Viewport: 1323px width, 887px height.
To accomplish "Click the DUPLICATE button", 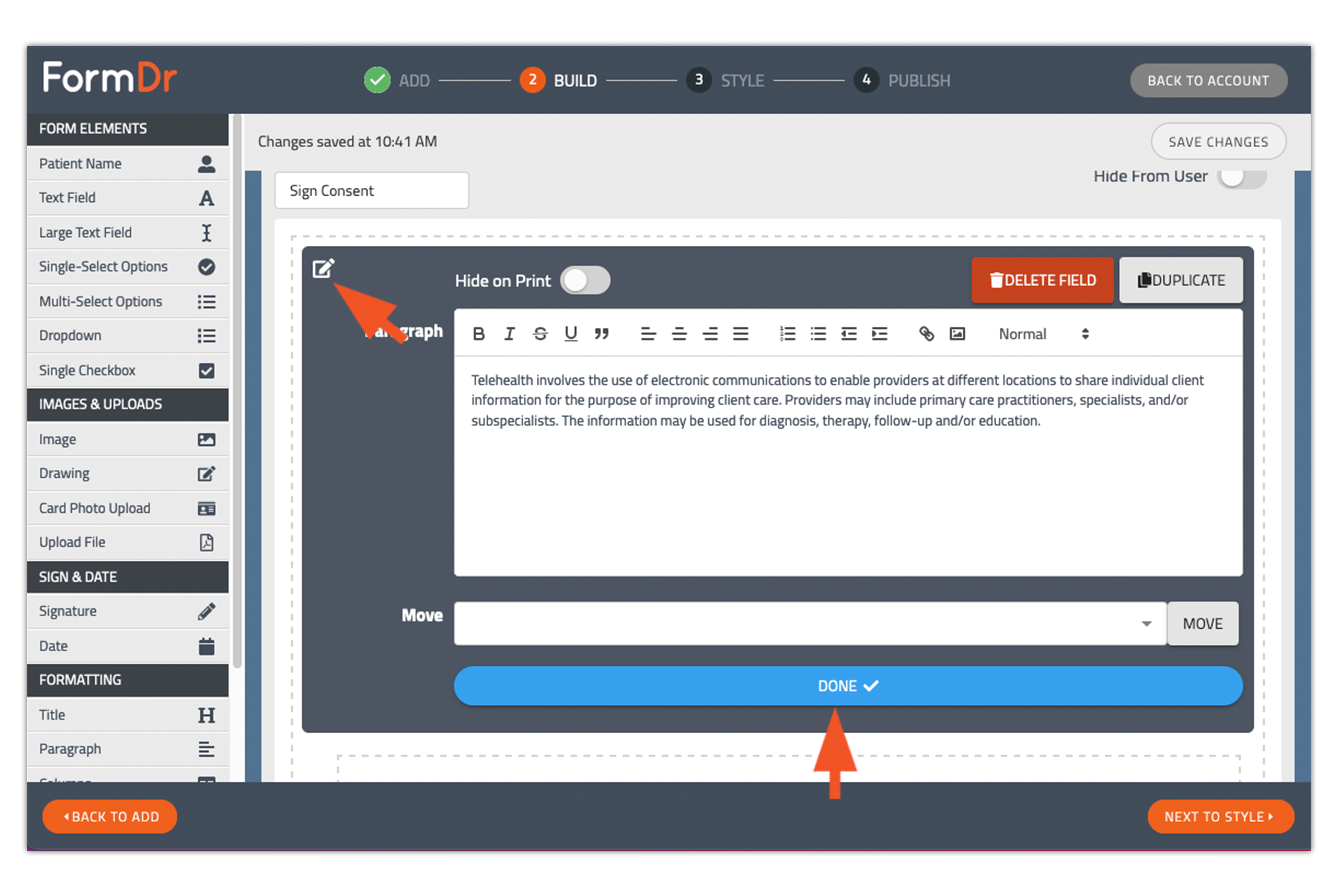I will 1181,281.
